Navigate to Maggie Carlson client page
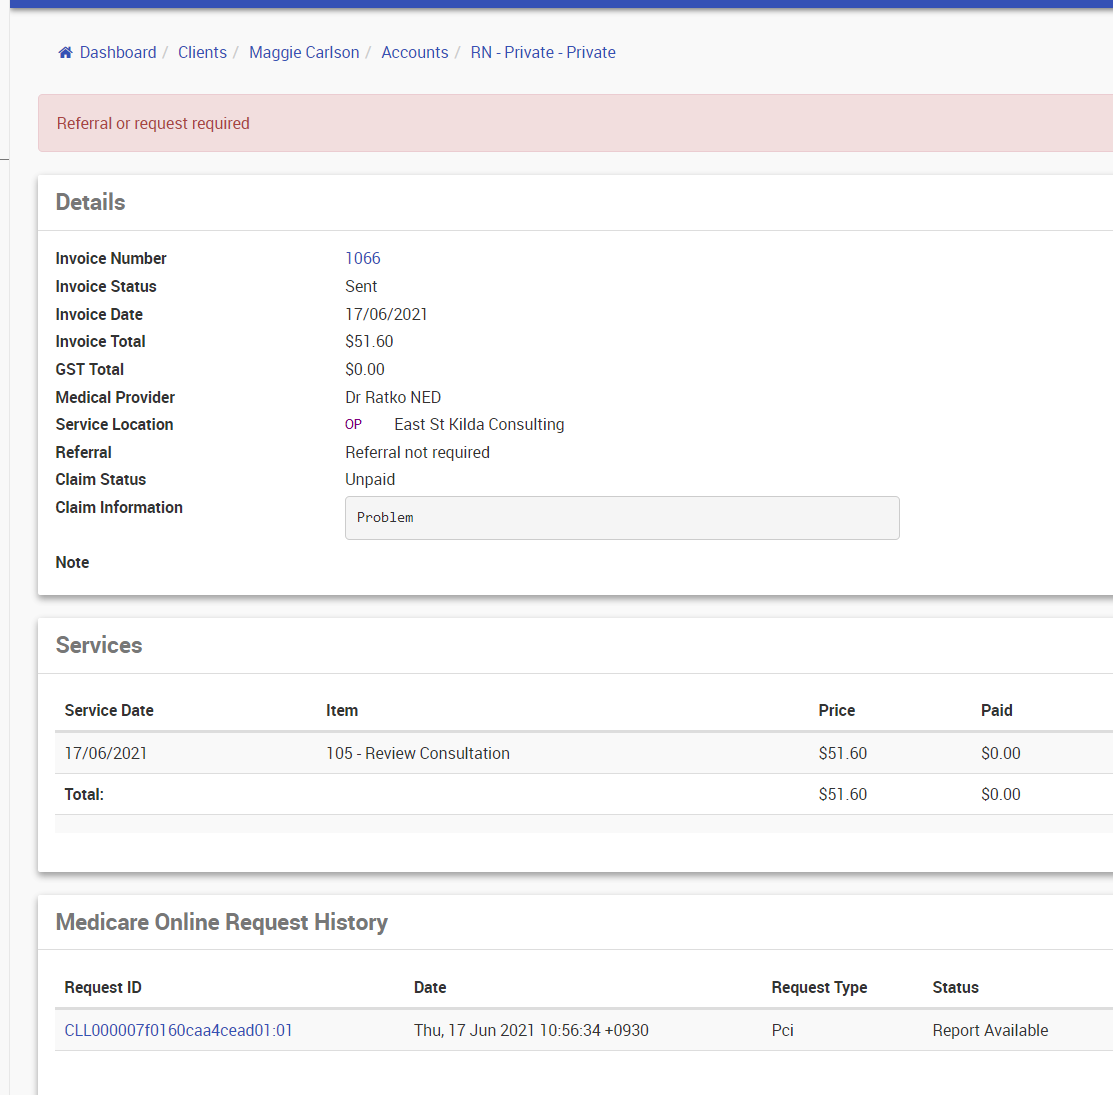The width and height of the screenshot is (1113, 1095). tap(304, 53)
